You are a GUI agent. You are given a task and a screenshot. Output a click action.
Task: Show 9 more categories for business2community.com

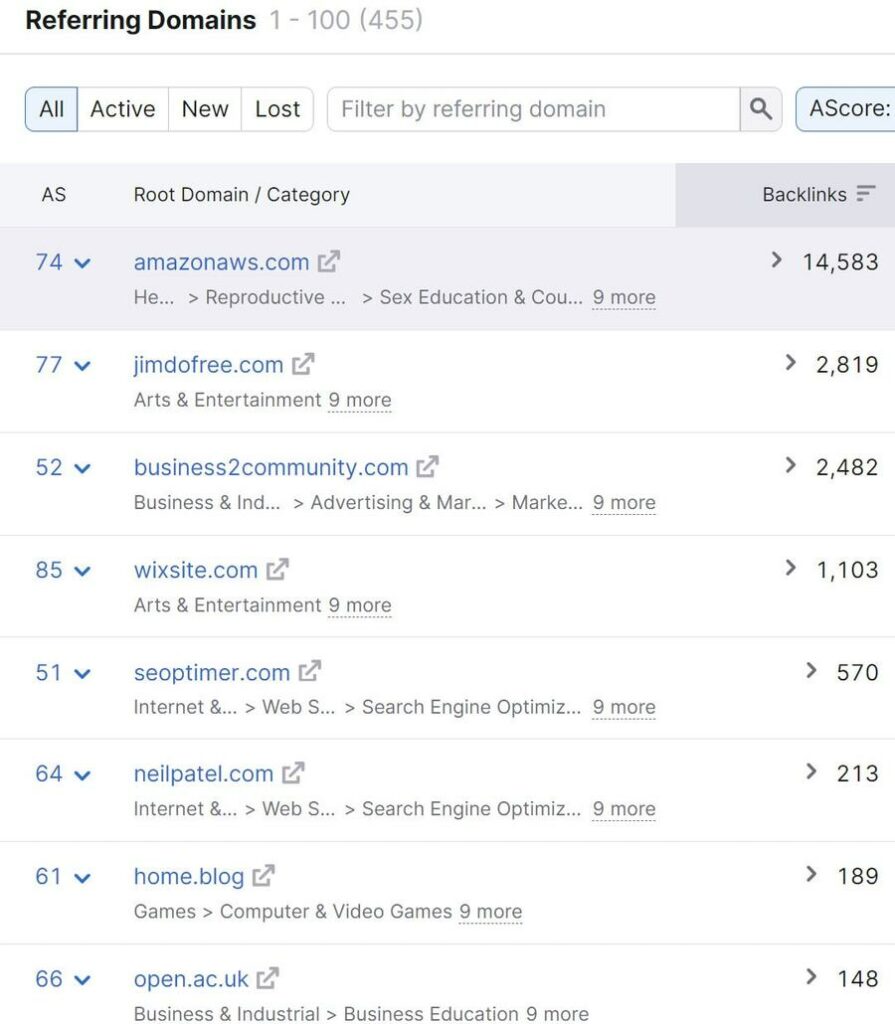[x=624, y=502]
